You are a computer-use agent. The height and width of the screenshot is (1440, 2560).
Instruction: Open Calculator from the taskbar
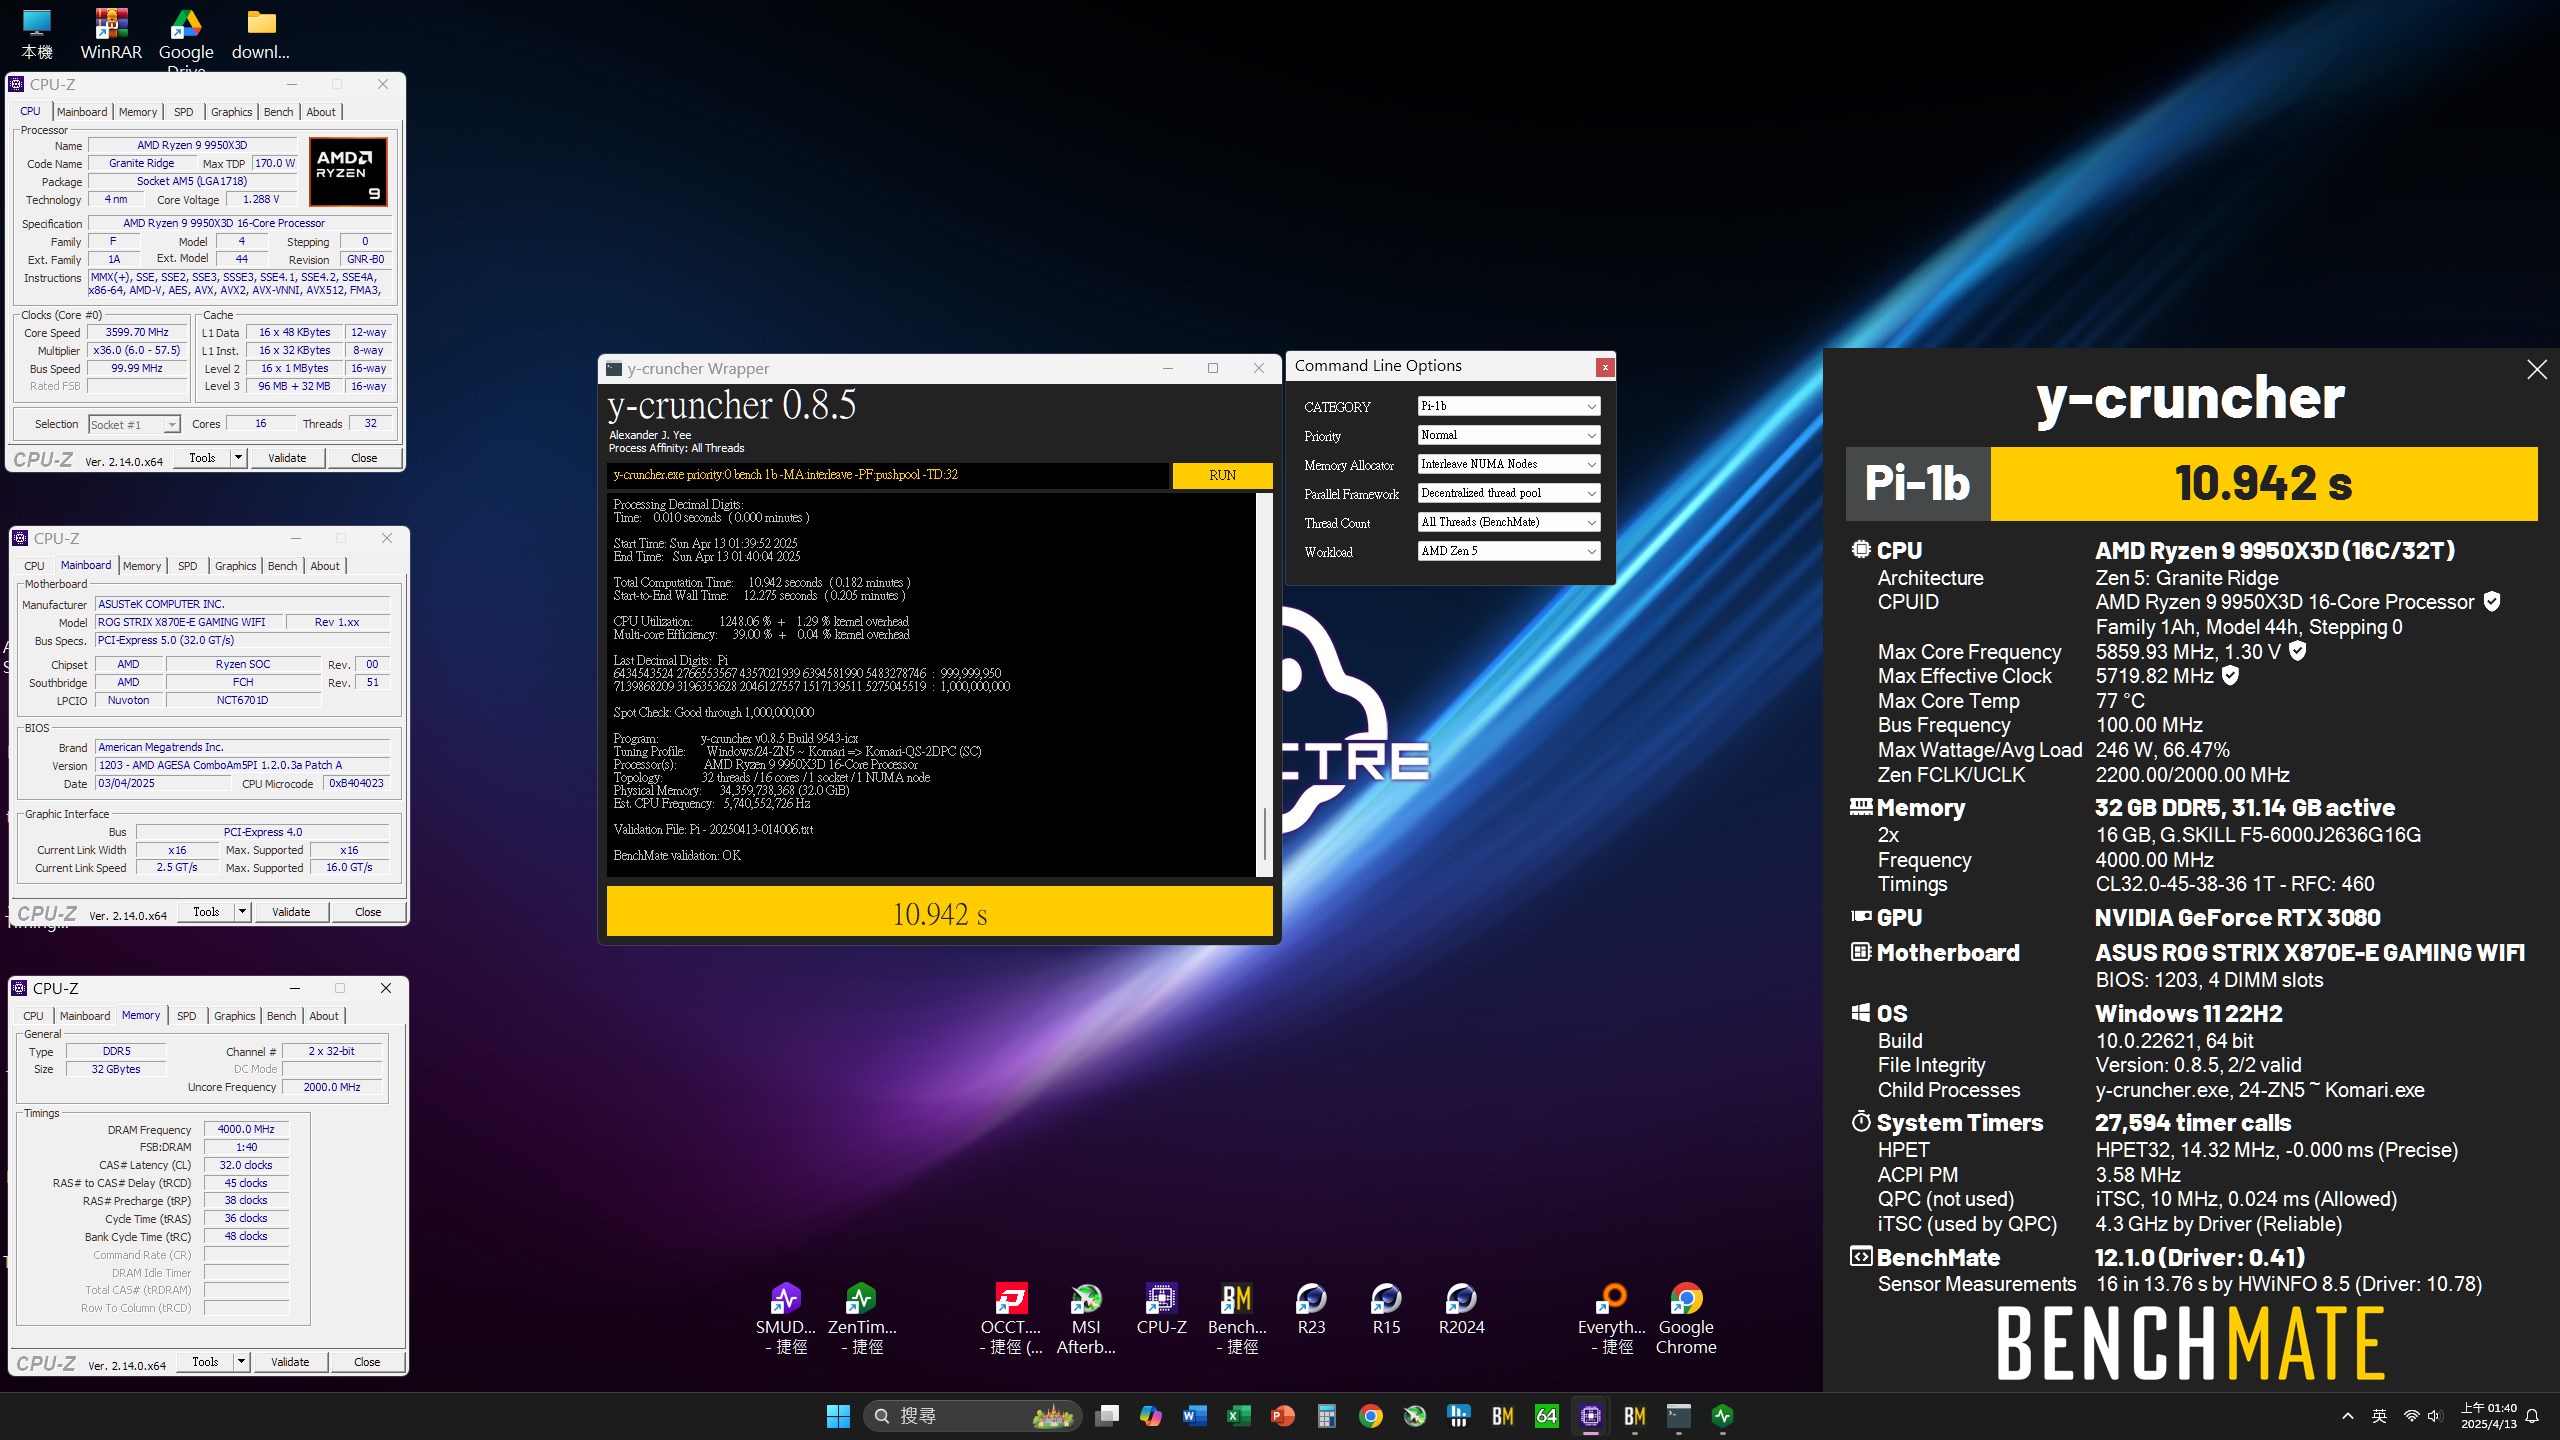[x=1327, y=1416]
